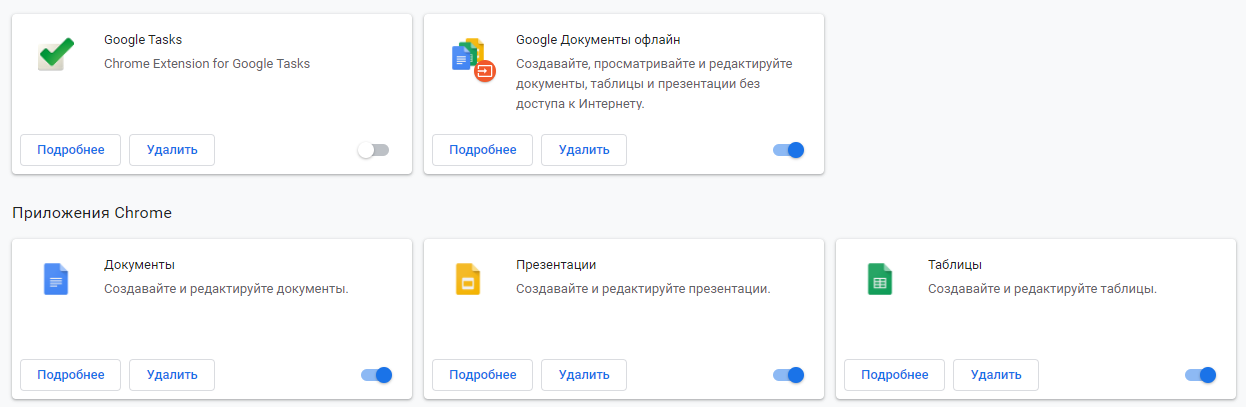
Task: Disable the Таблицы app toggle
Action: click(1200, 375)
